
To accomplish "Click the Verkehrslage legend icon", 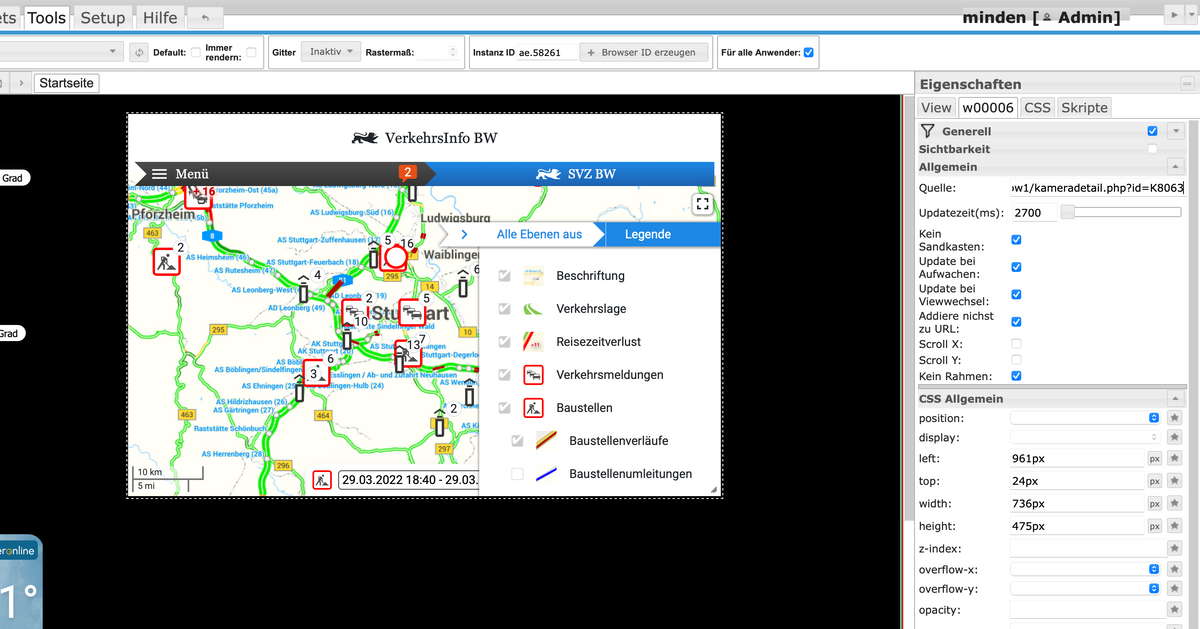I will pos(534,309).
